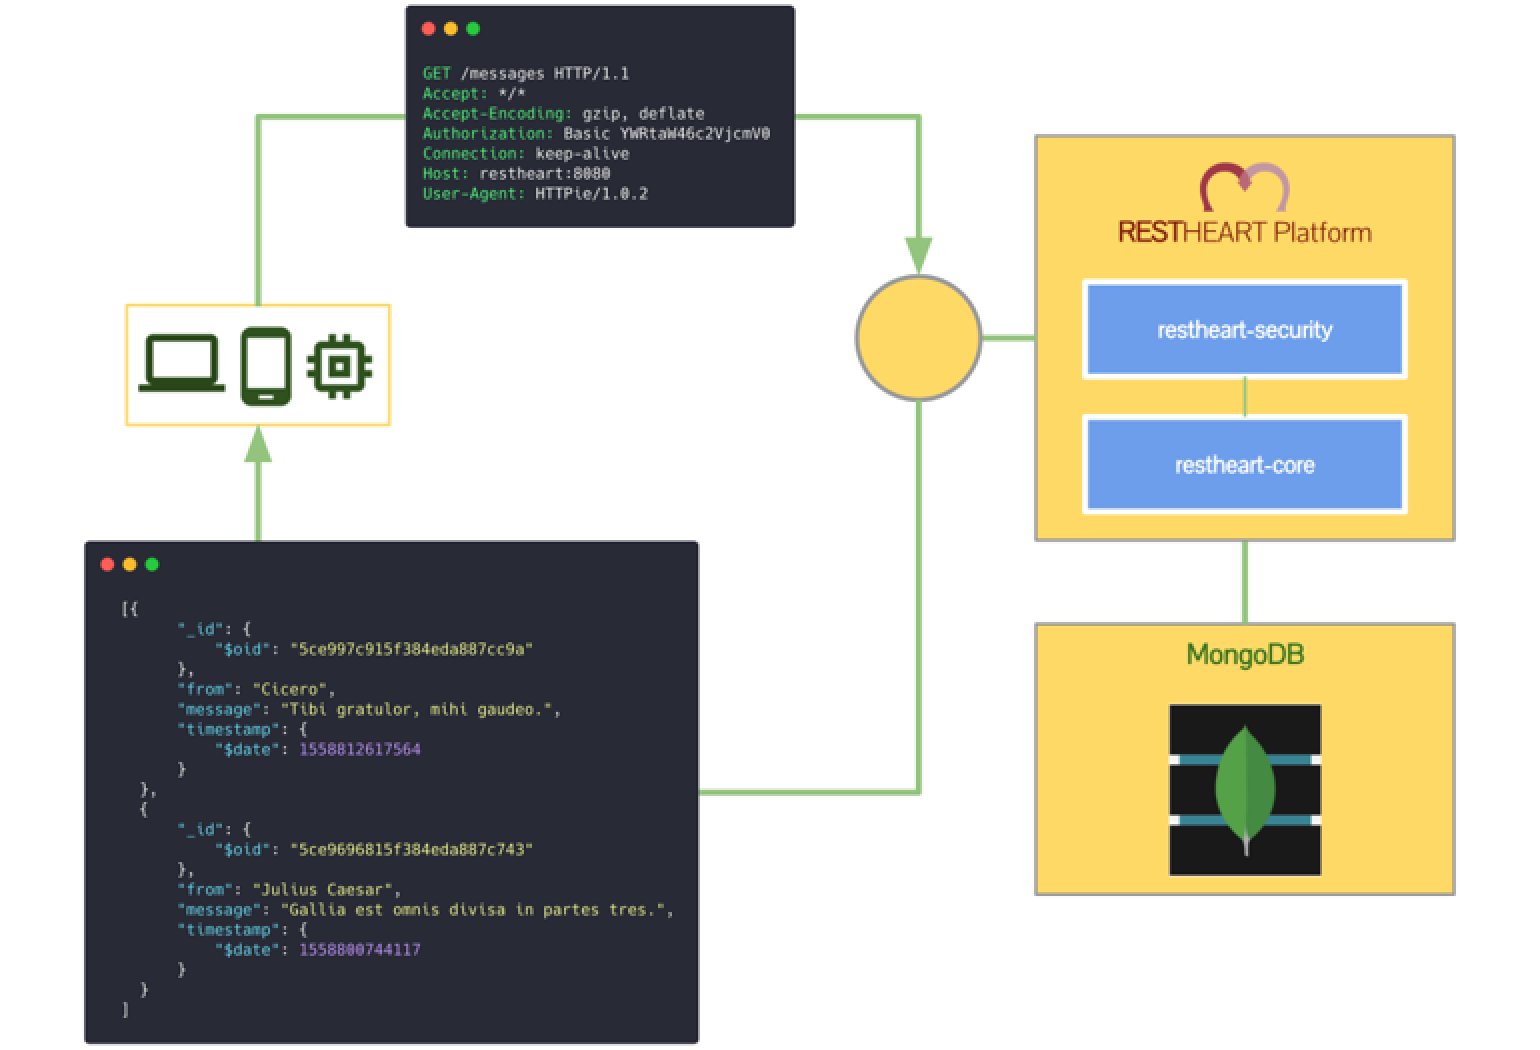The height and width of the screenshot is (1050, 1540).
Task: Click the red dot in request terminal
Action: pos(428,29)
